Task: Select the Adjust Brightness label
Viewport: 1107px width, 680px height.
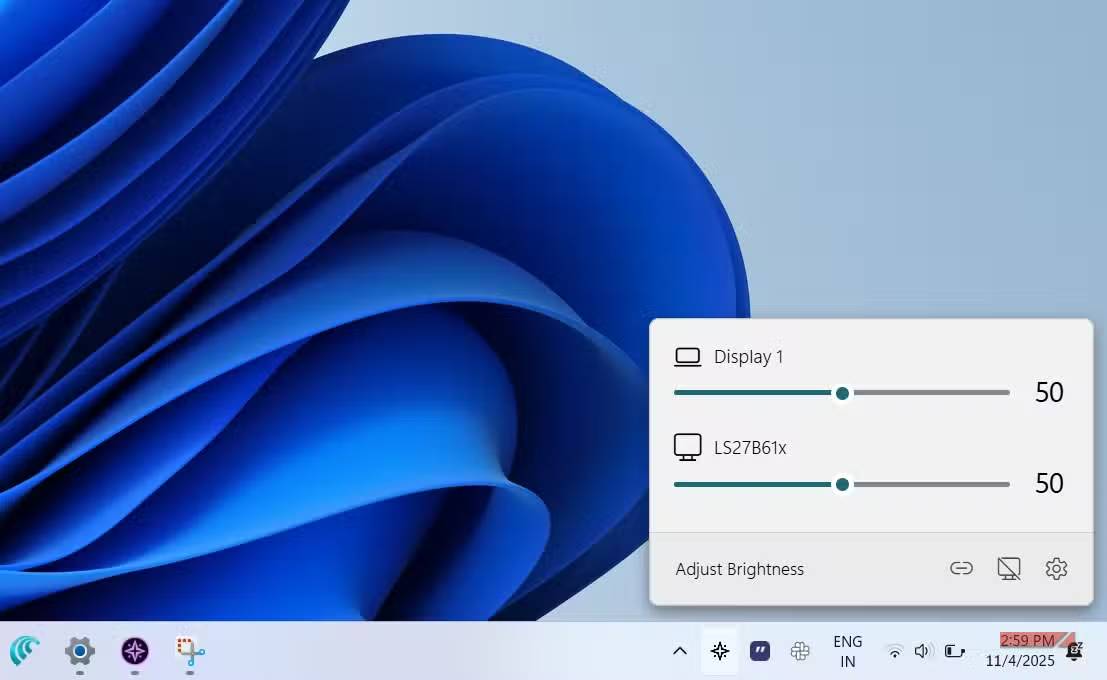Action: tap(740, 568)
